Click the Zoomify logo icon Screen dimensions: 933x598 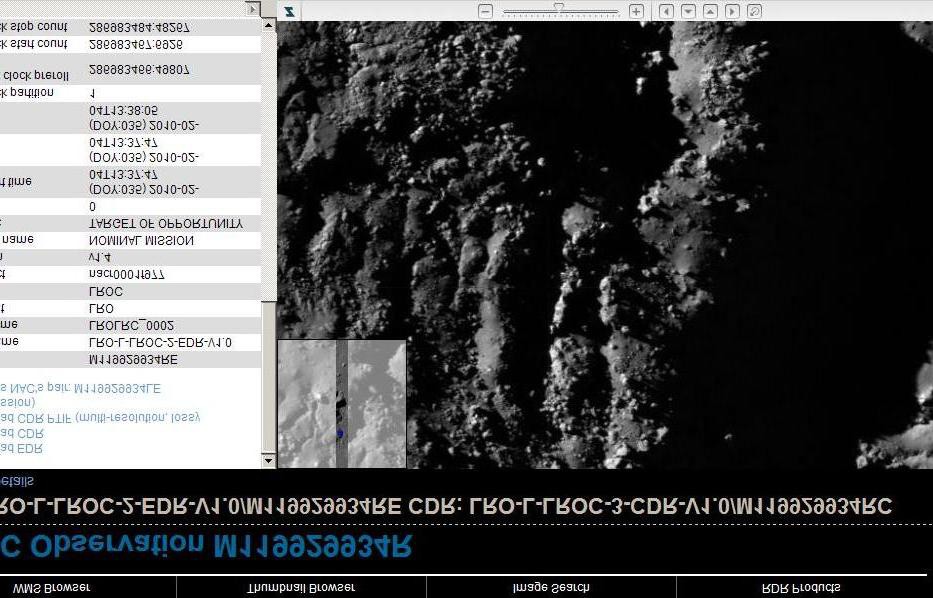click(289, 11)
